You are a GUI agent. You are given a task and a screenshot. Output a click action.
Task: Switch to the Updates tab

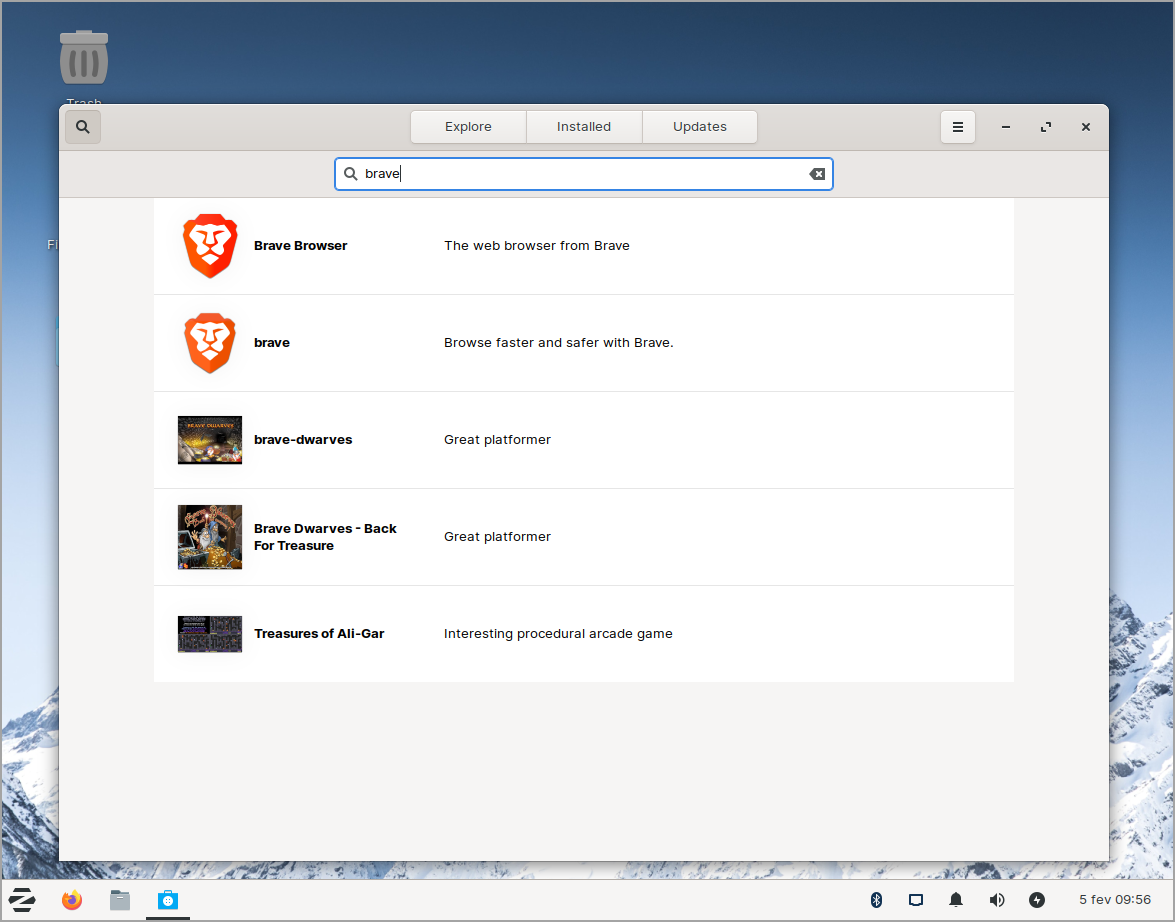pyautogui.click(x=700, y=127)
